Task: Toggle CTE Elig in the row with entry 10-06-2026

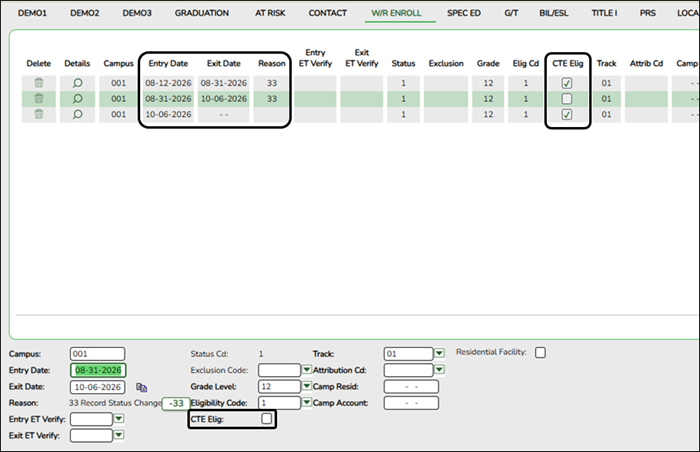Action: tap(567, 114)
